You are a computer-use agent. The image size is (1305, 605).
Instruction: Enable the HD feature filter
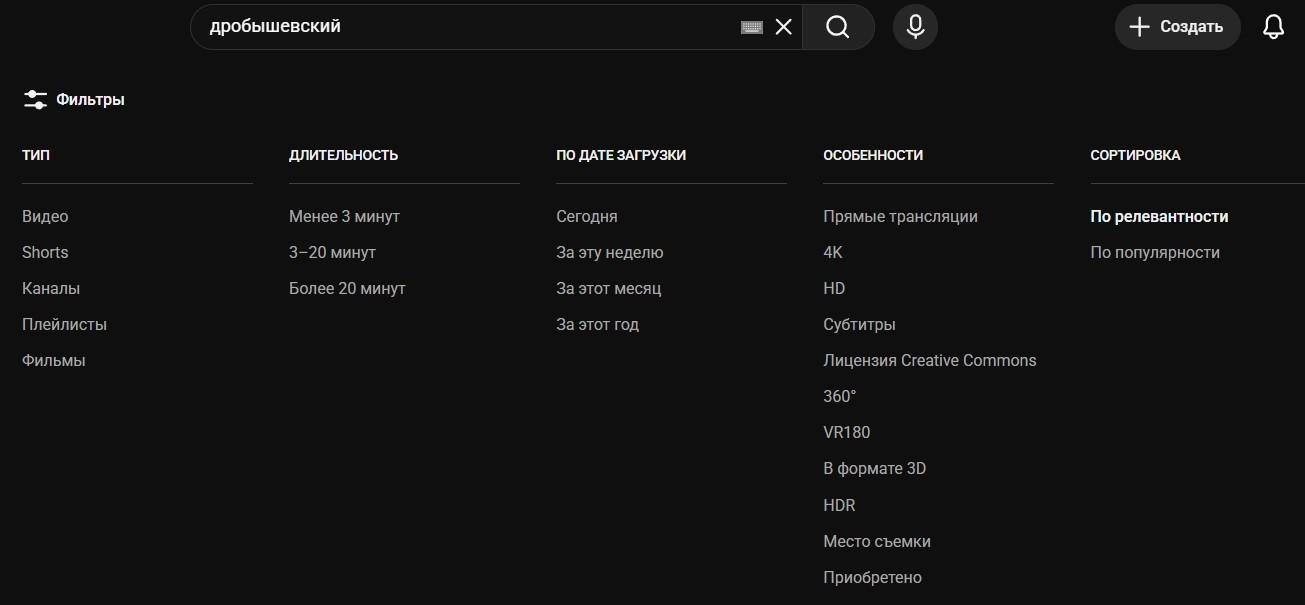click(834, 288)
